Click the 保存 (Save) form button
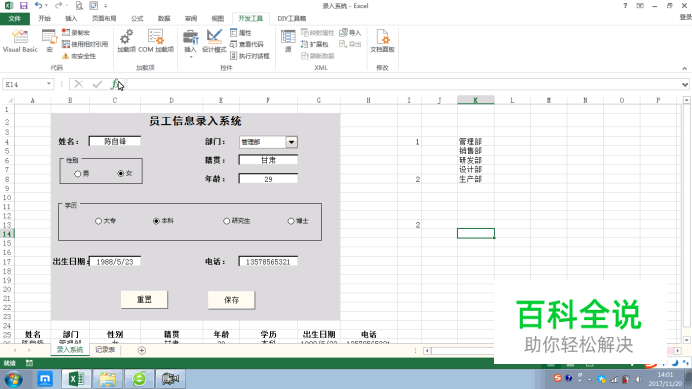 231,300
